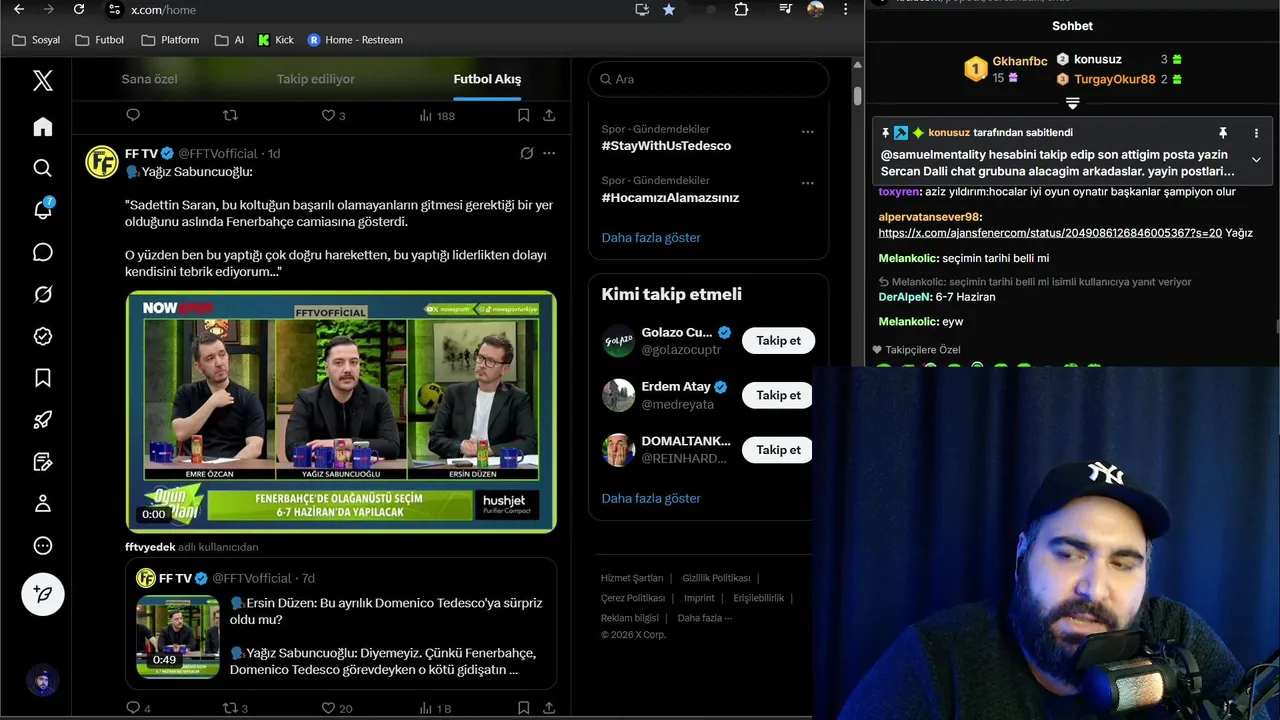Screen dimensions: 1280x720
Task: Open Kick bookmark
Action: pyautogui.click(x=276, y=40)
